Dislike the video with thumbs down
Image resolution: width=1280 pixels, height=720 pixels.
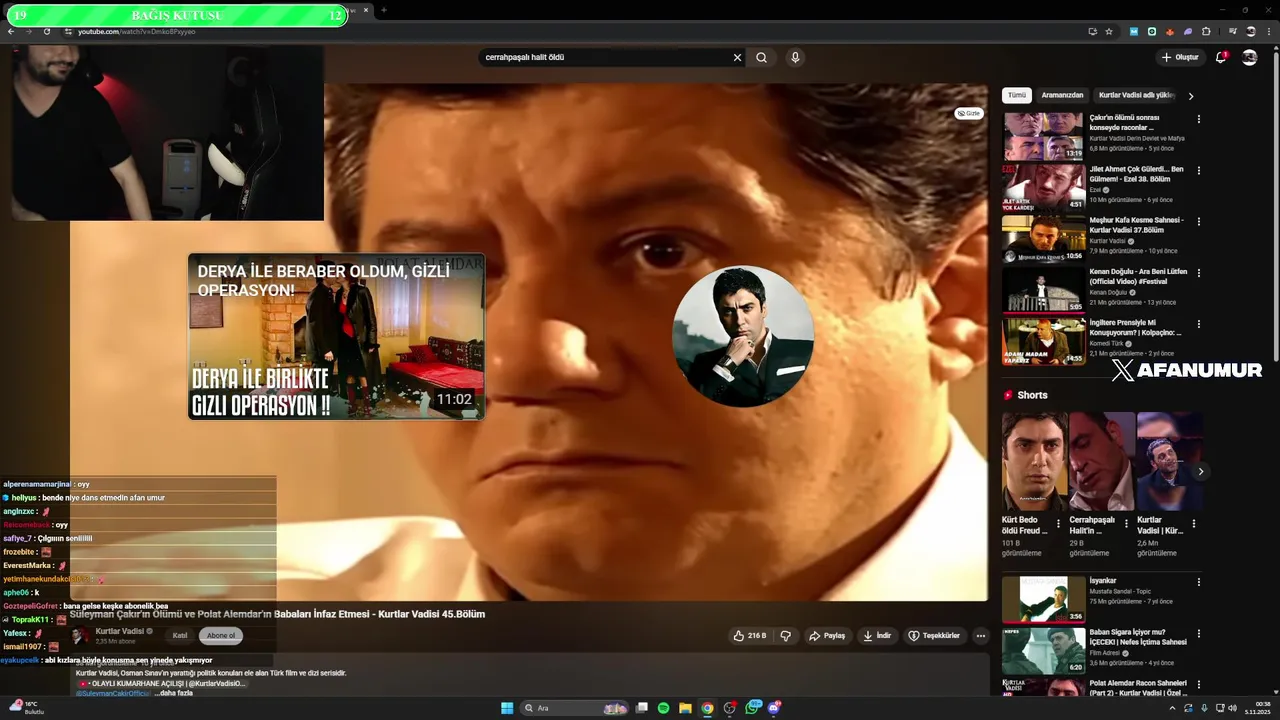pyautogui.click(x=785, y=635)
